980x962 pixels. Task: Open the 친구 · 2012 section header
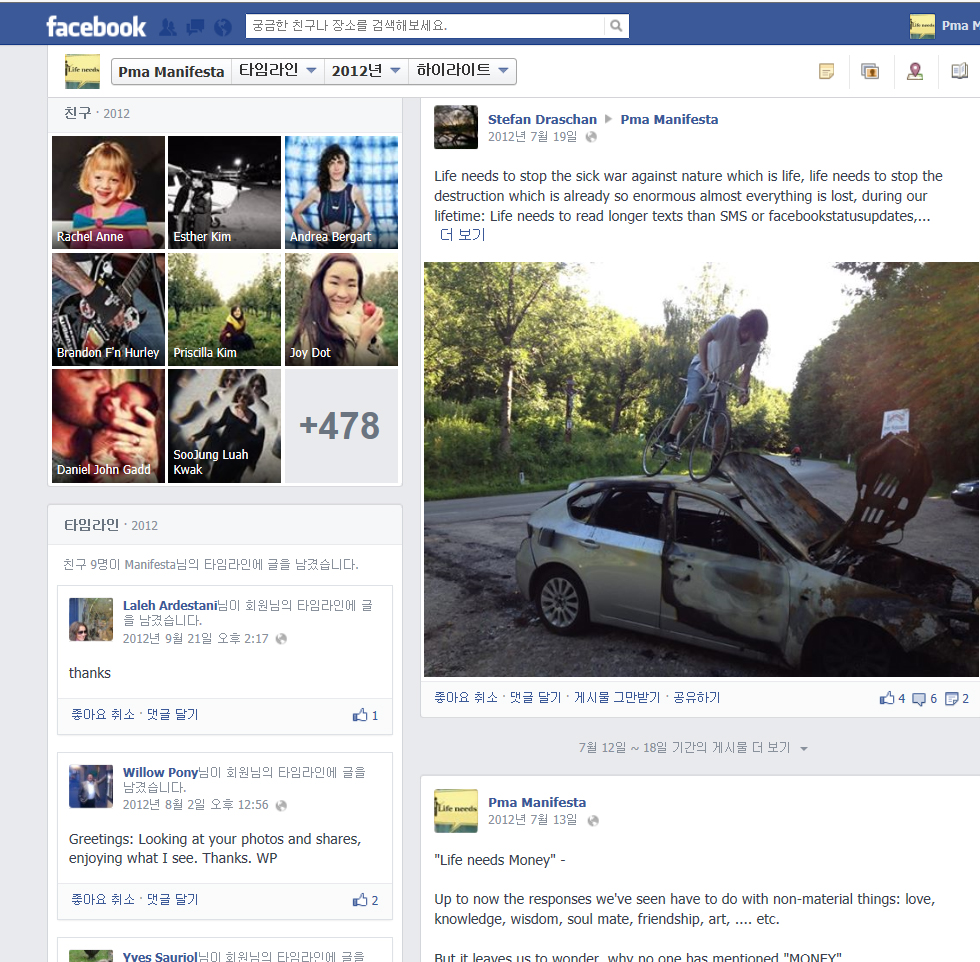(x=97, y=113)
